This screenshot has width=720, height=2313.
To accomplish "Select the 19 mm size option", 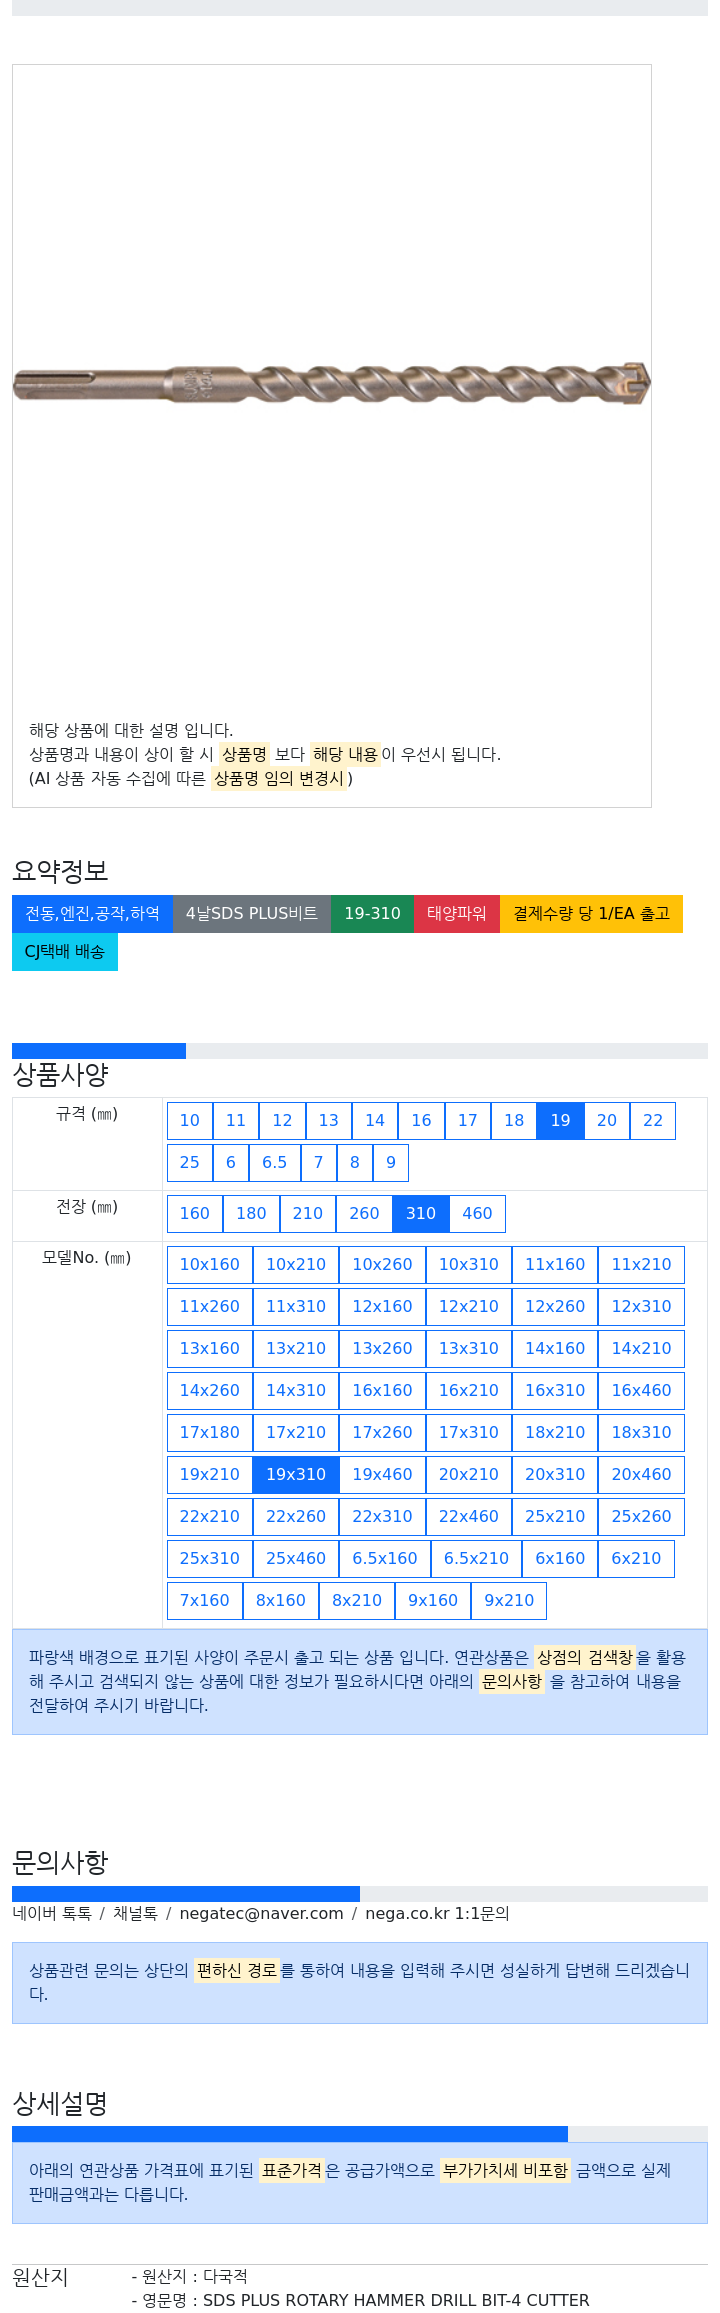I will (560, 1120).
